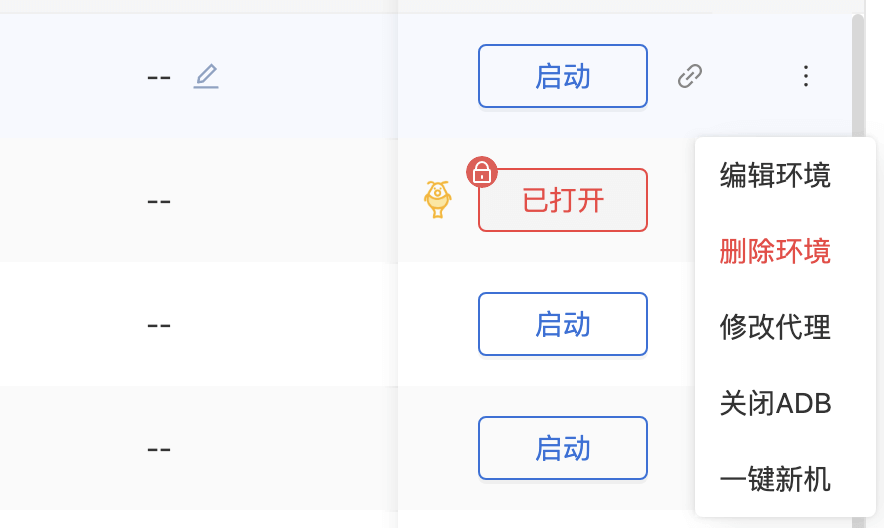The image size is (884, 528).
Task: Select 关闭ADB from the menu
Action: click(775, 403)
